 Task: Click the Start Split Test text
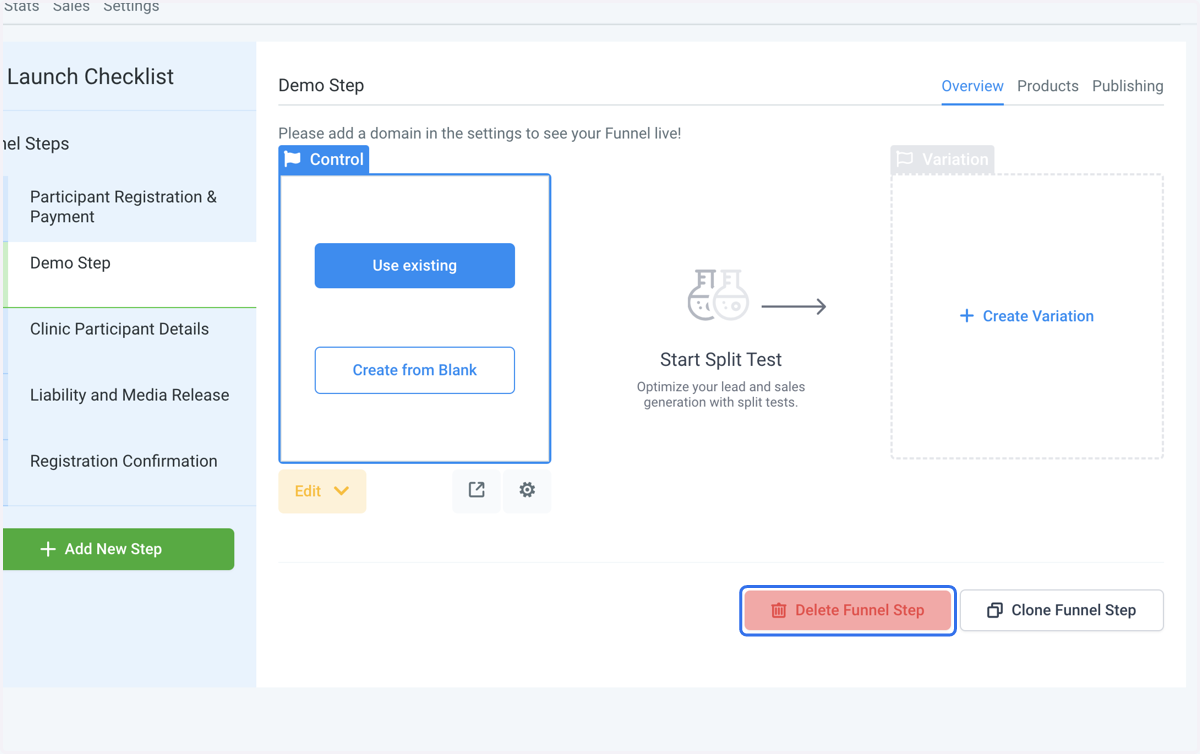tap(721, 360)
